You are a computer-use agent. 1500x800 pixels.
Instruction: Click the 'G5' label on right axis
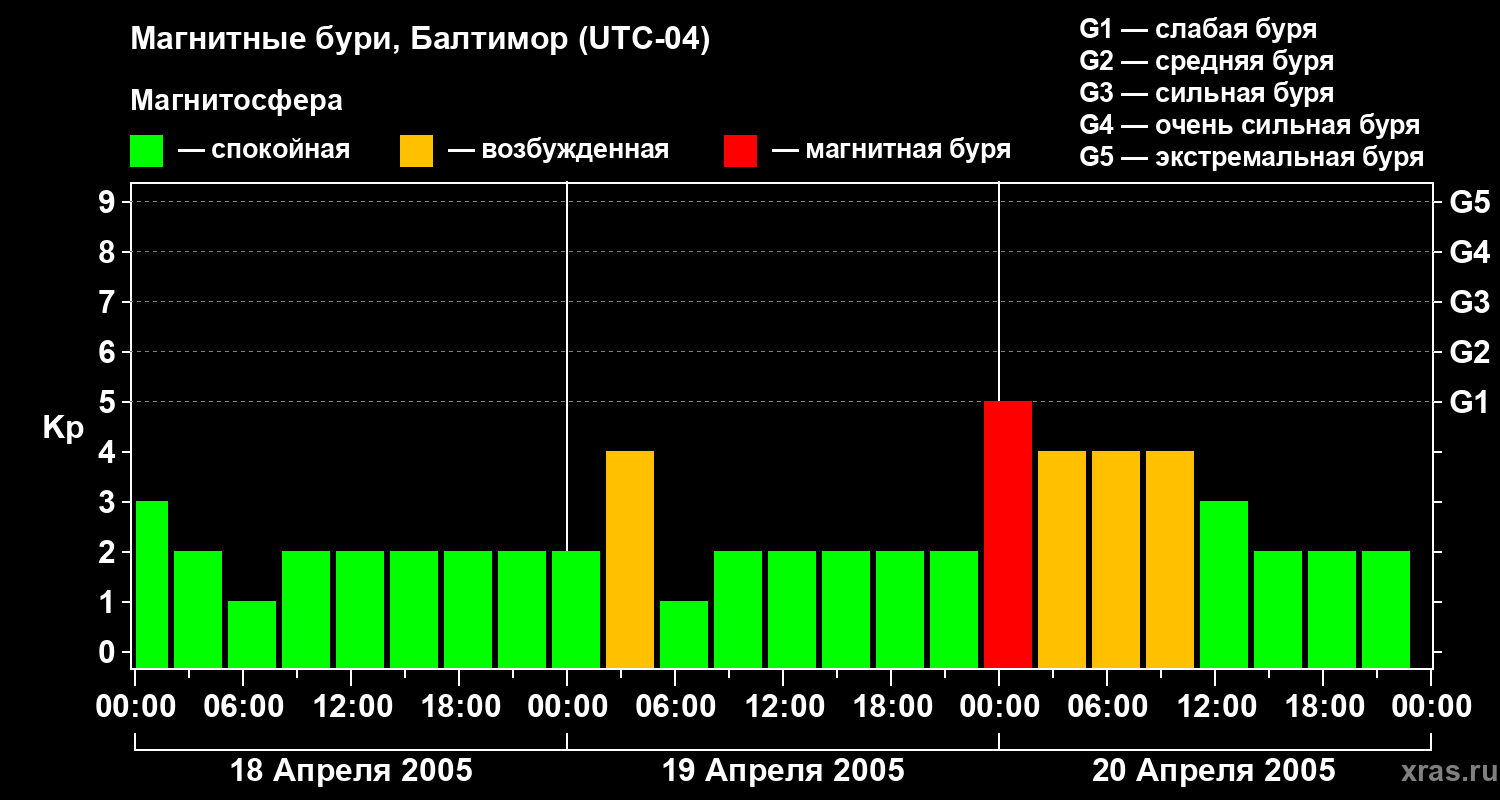tap(1470, 202)
